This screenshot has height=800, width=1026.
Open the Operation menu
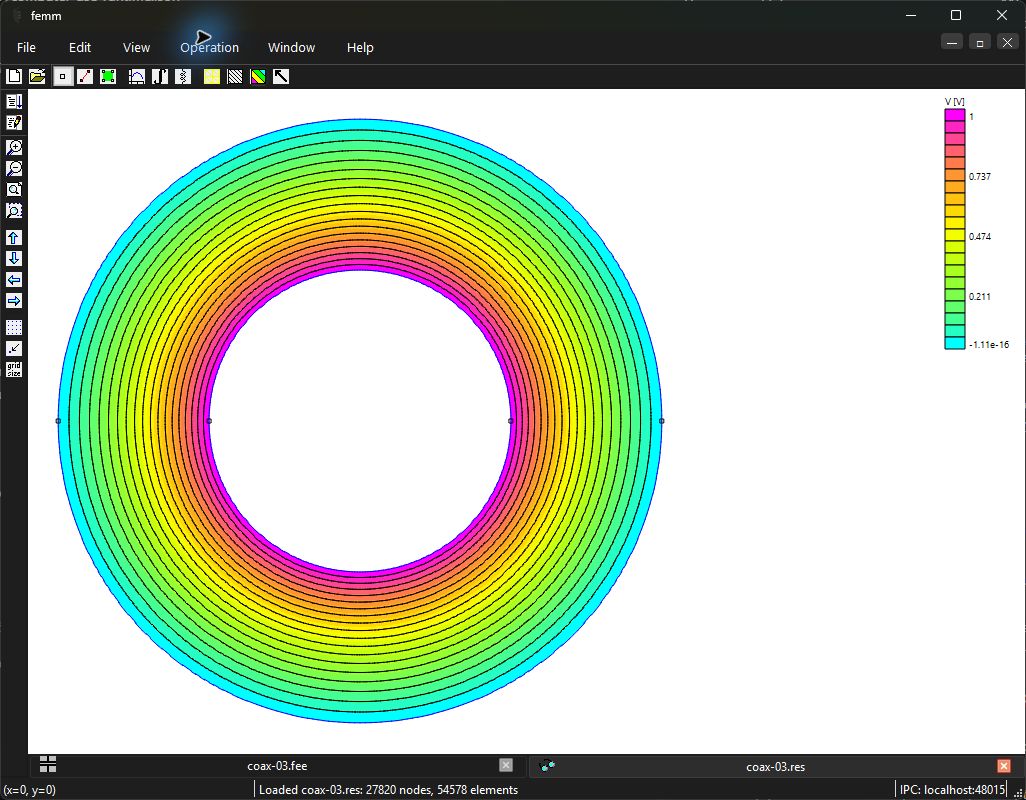[209, 47]
